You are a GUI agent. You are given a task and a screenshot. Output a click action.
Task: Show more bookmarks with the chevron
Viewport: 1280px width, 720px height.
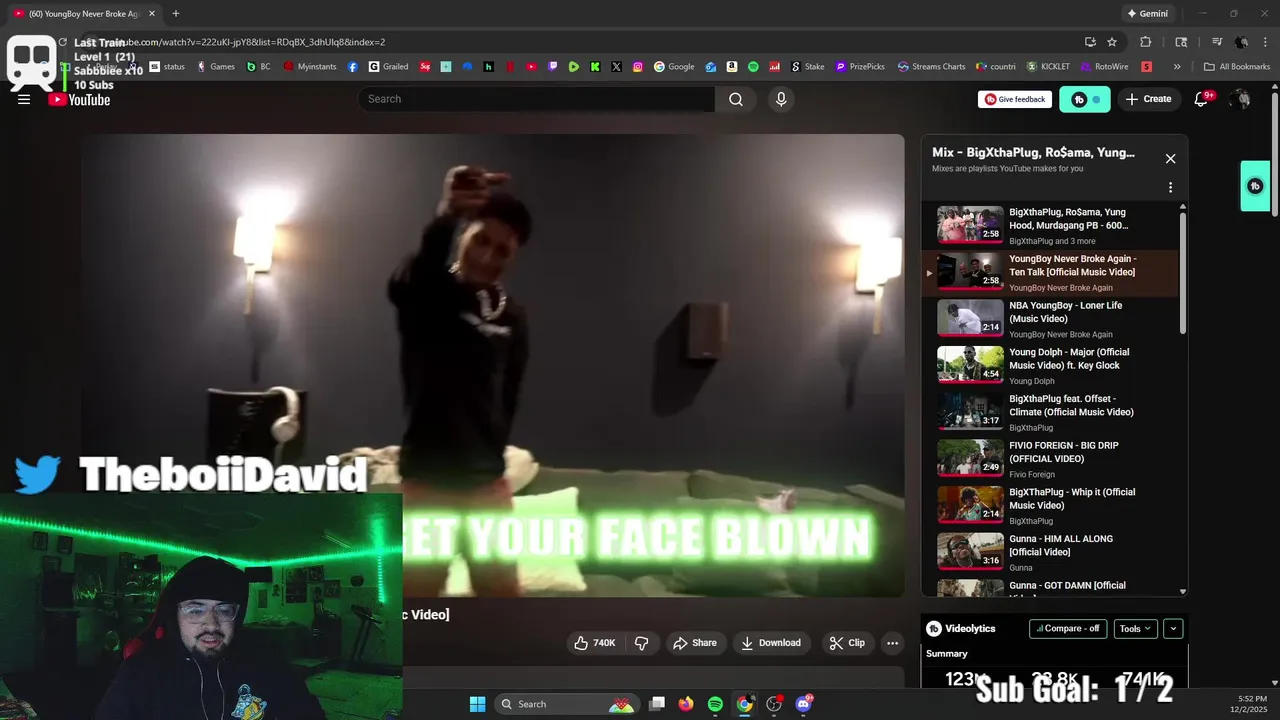[1177, 67]
